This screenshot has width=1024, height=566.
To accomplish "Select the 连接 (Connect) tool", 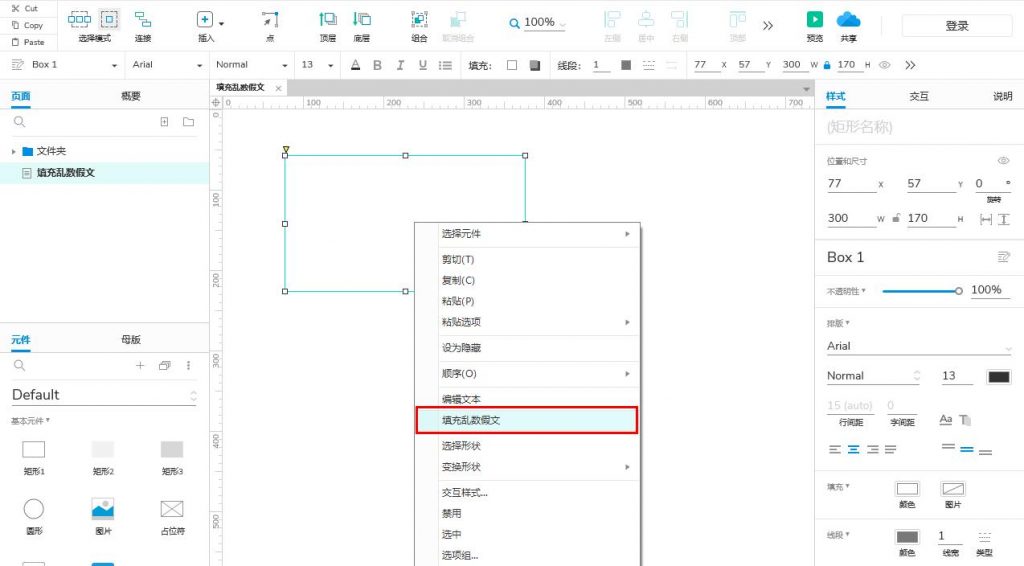I will click(x=143, y=19).
